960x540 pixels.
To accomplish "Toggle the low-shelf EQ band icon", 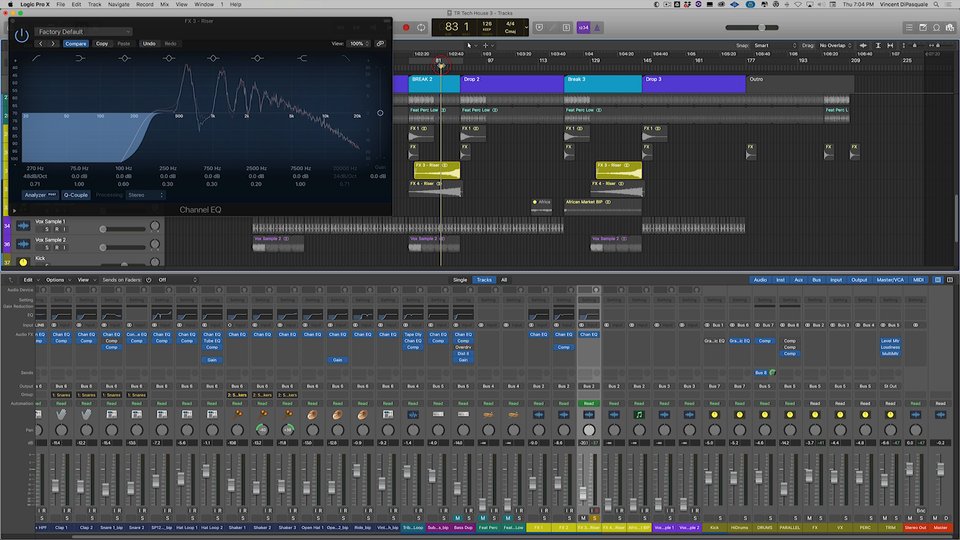I will (x=80, y=58).
